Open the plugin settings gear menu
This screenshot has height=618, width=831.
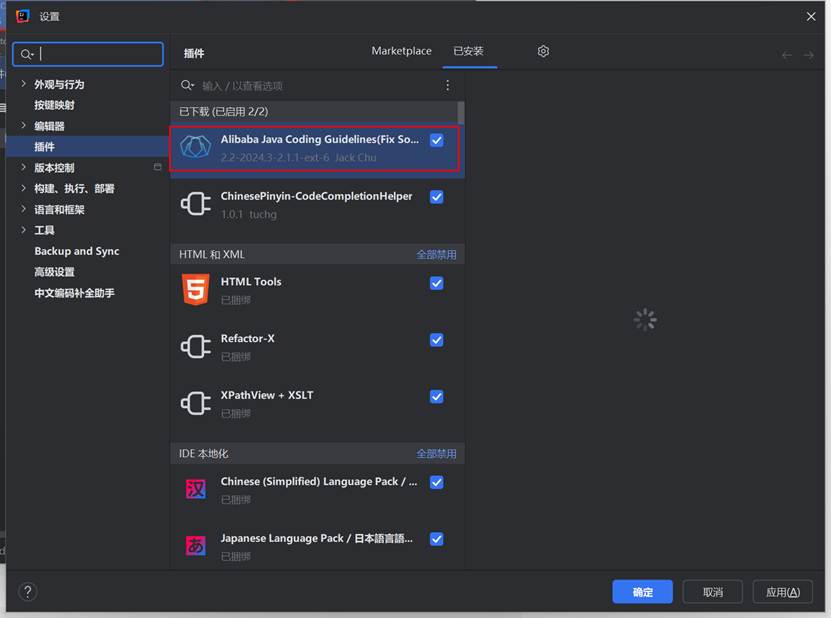pyautogui.click(x=543, y=51)
